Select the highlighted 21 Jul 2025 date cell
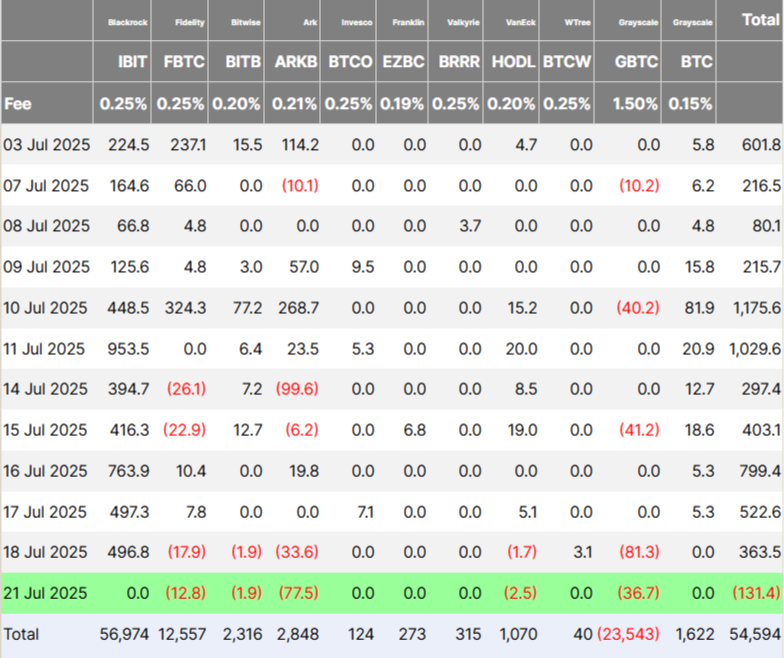Screen dimensions: 784x658 tap(45, 594)
